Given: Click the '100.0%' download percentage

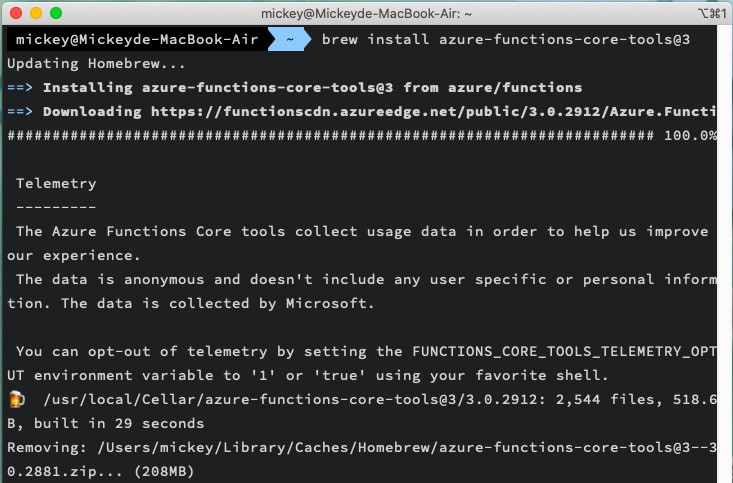Looking at the screenshot, I should click(x=690, y=135).
